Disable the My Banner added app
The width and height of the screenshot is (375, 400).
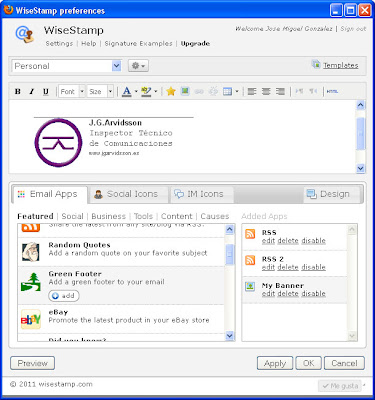click(x=313, y=293)
